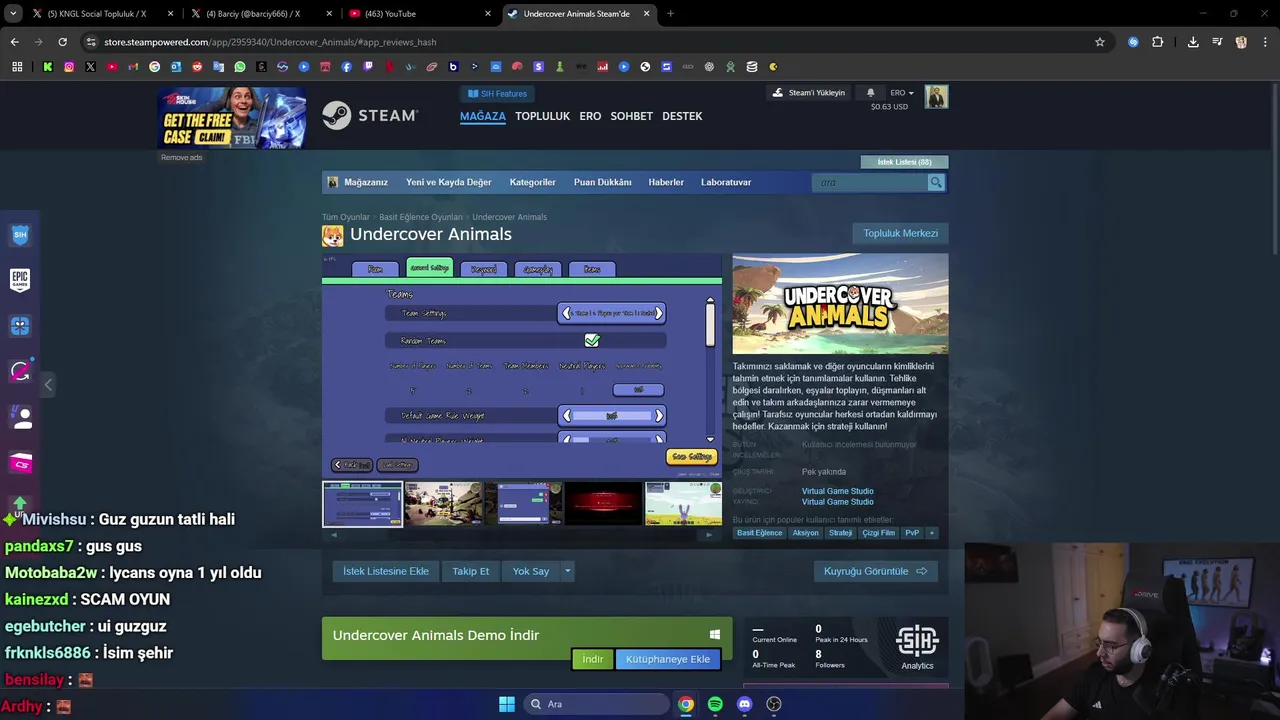Open the Kategoriler store menu

(532, 182)
